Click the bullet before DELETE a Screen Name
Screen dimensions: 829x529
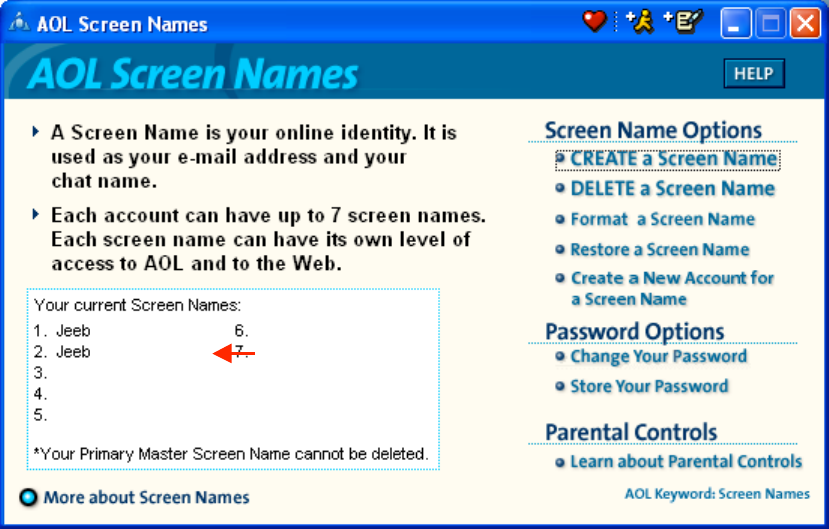(x=560, y=188)
